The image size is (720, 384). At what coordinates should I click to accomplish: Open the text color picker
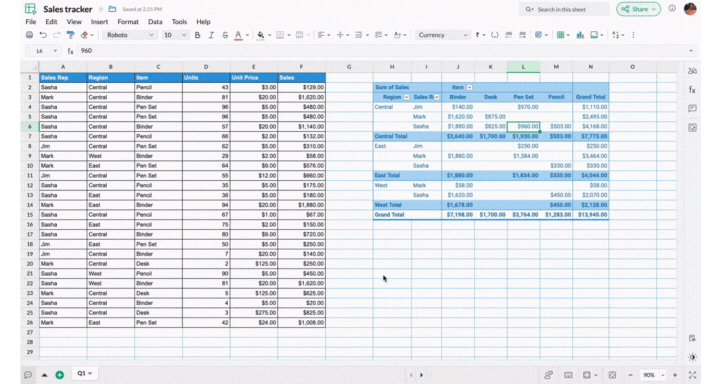(238, 35)
